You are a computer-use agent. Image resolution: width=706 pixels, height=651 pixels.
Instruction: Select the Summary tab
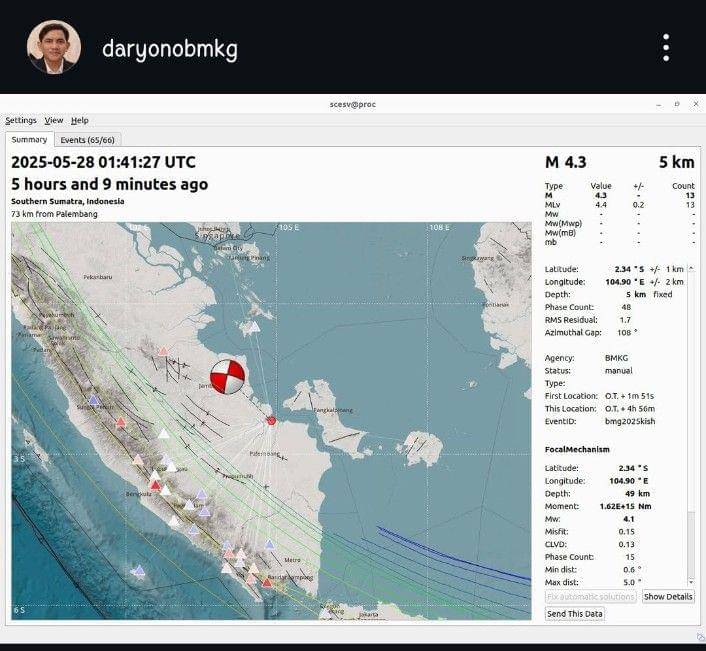coord(29,140)
